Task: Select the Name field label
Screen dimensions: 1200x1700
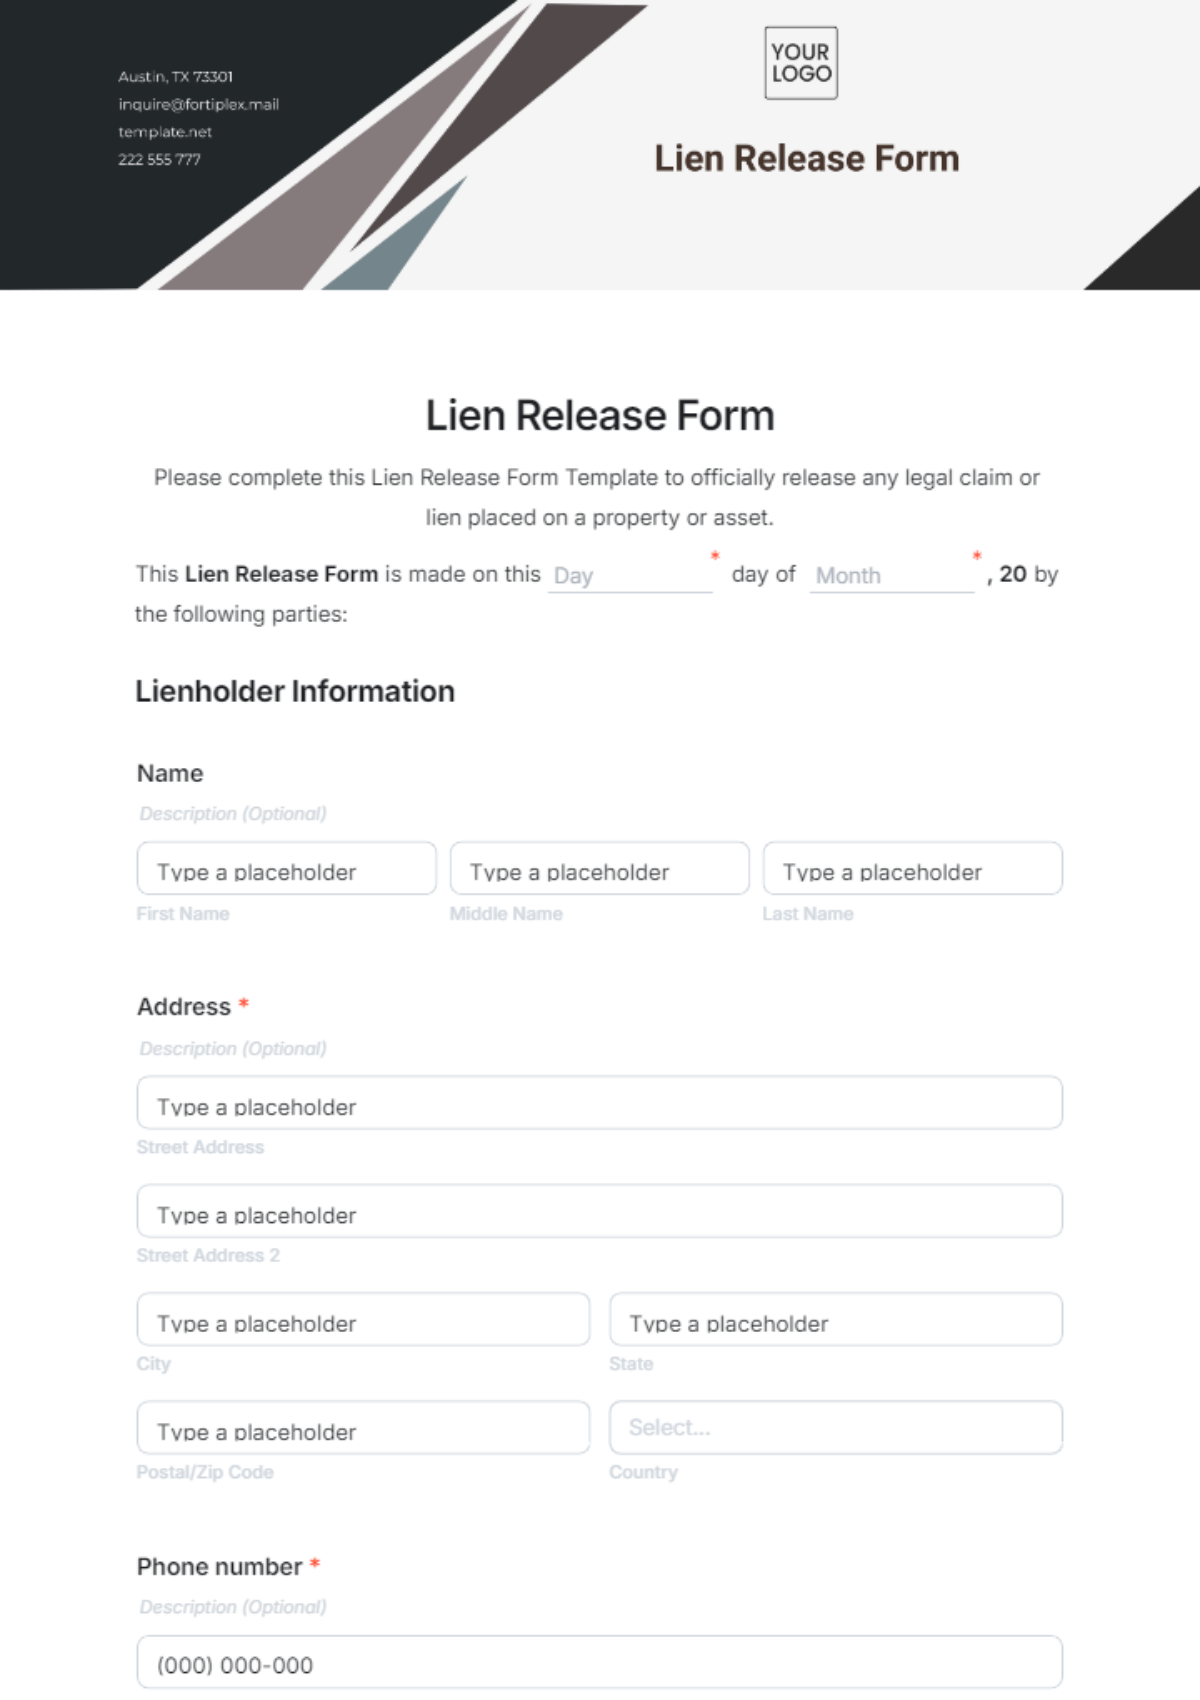Action: [x=170, y=773]
